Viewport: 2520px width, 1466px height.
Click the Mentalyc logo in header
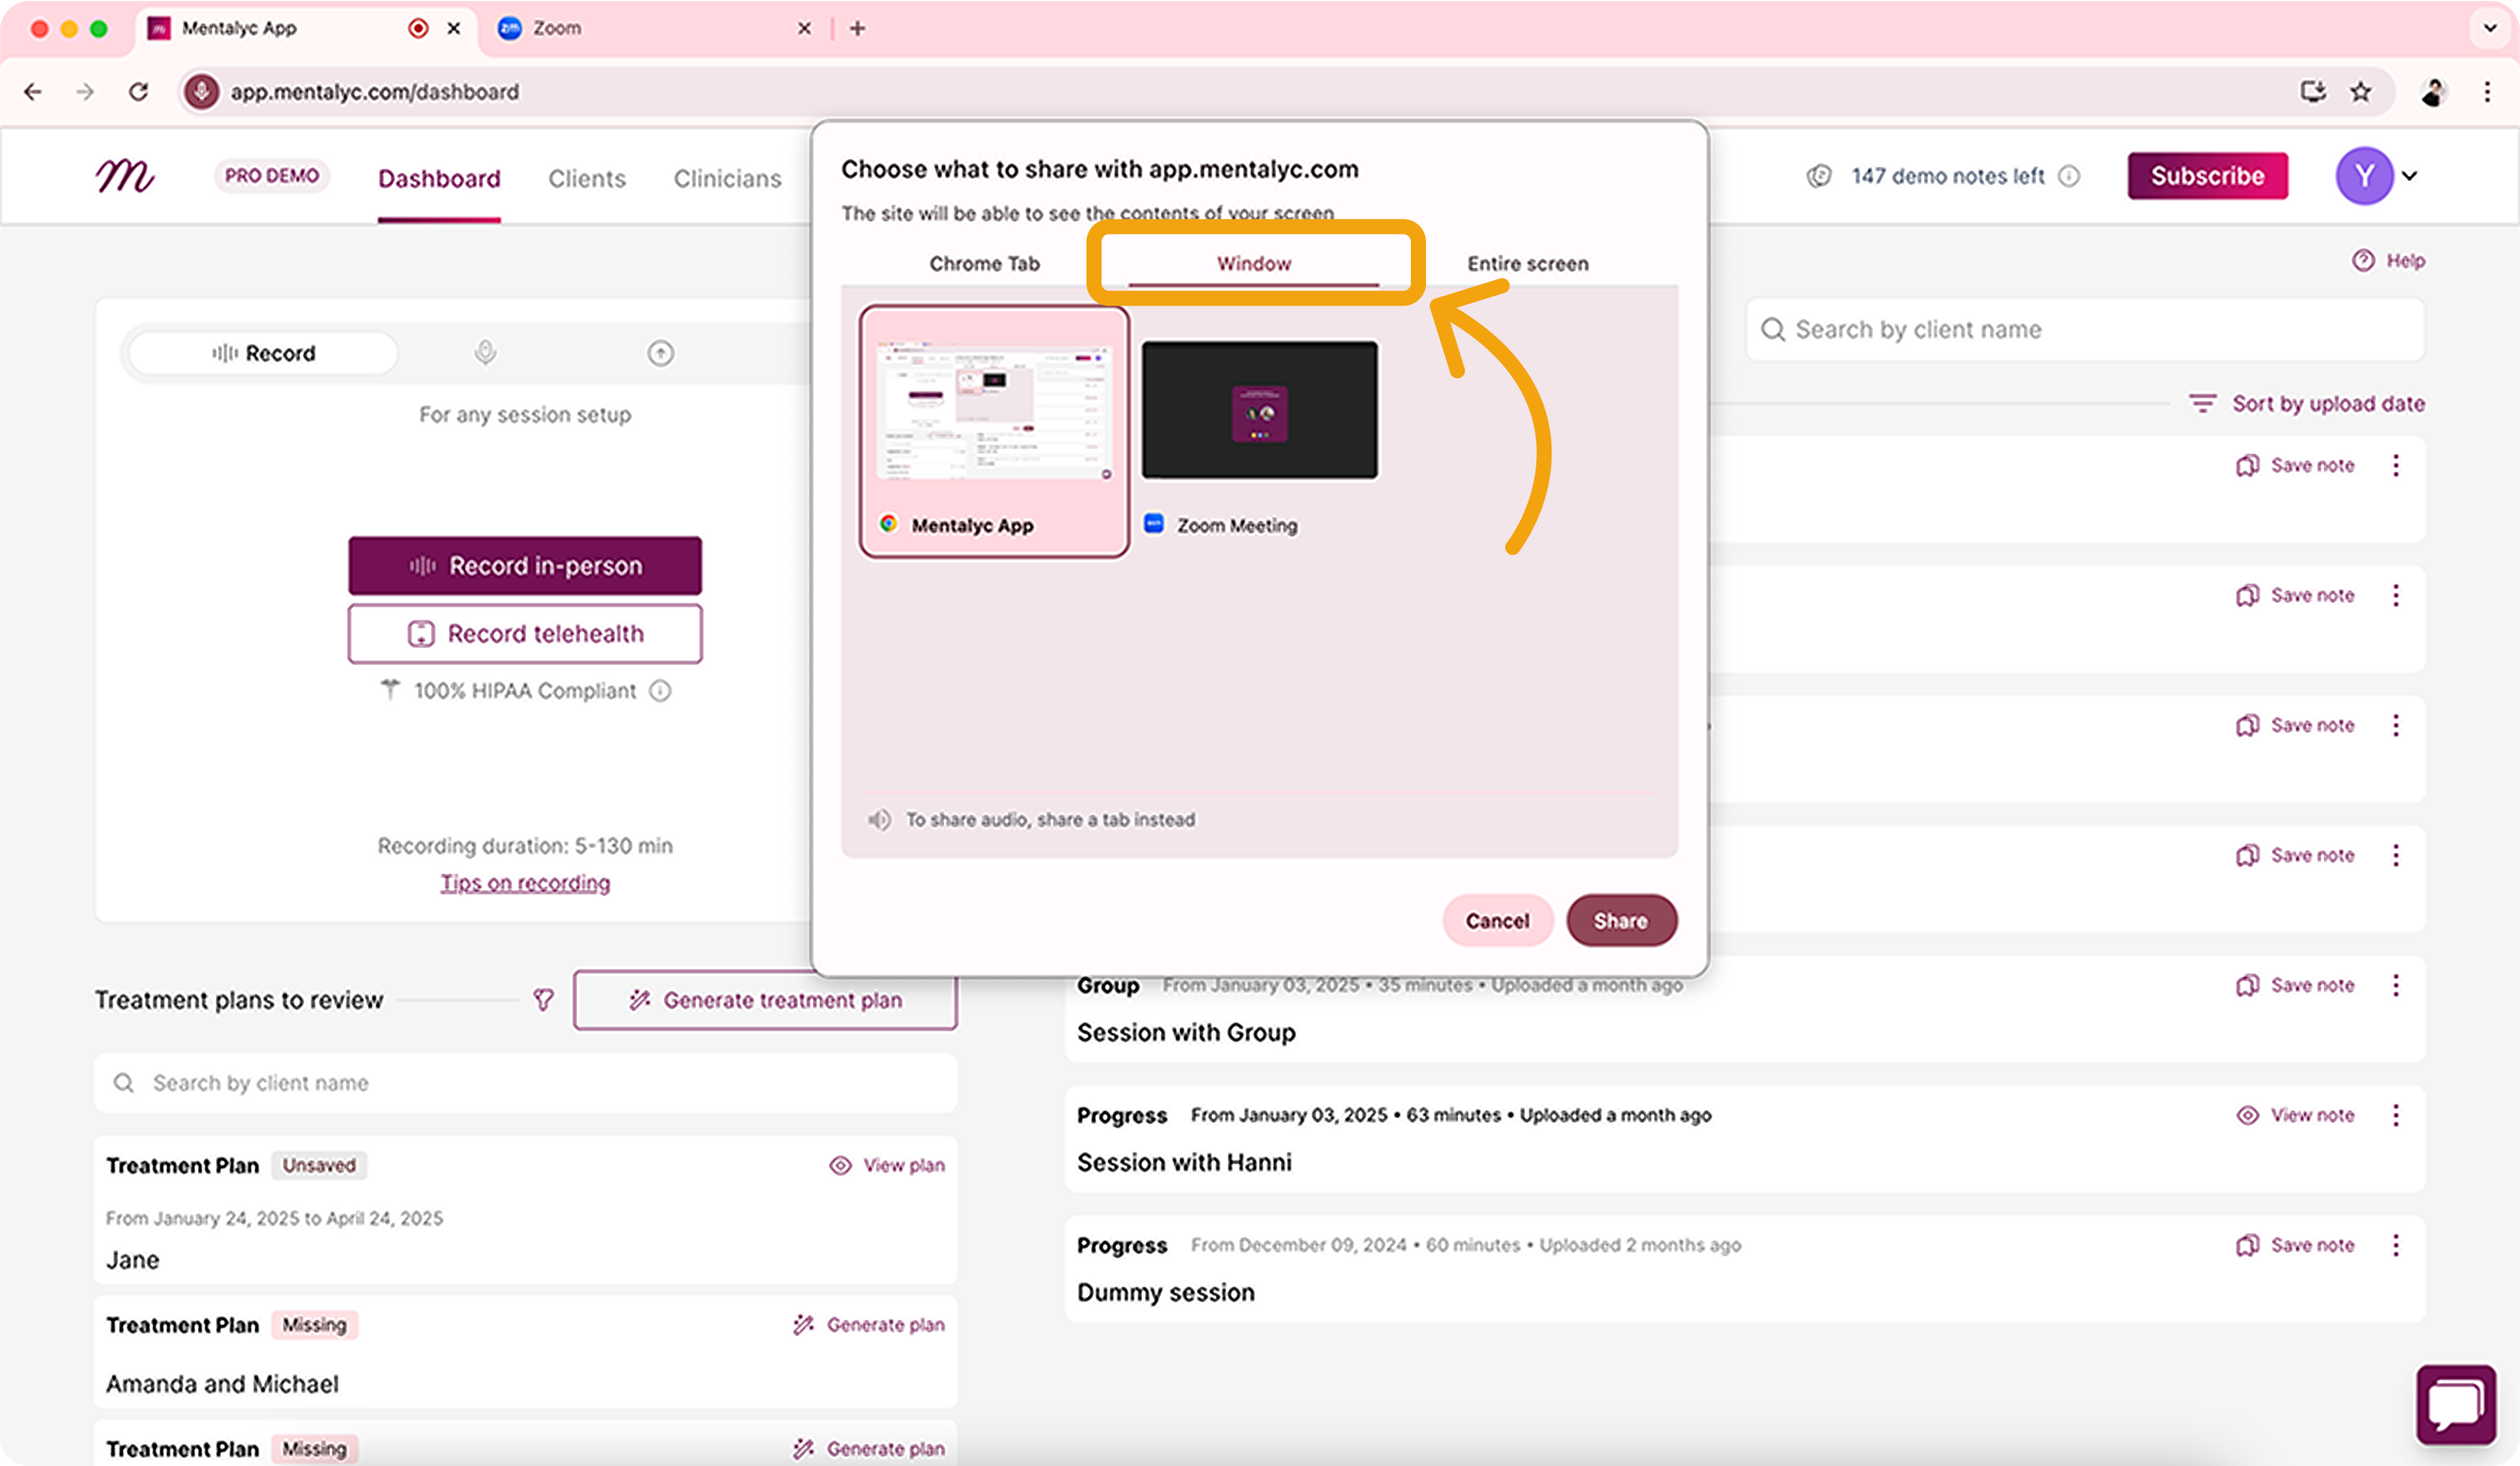pyautogui.click(x=125, y=176)
